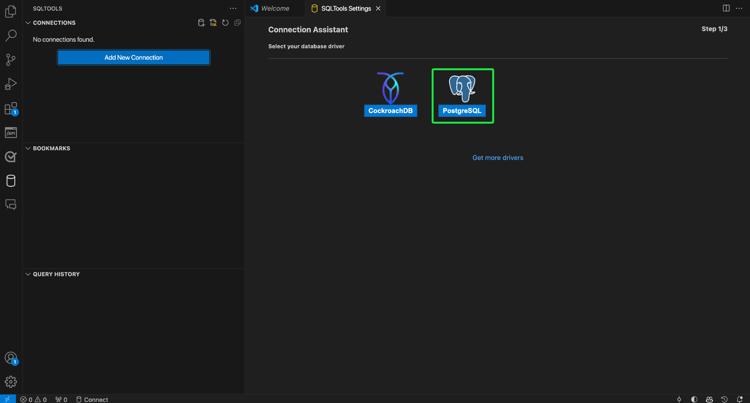Open the Search view in activity bar
This screenshot has height=403, width=750.
click(x=11, y=35)
